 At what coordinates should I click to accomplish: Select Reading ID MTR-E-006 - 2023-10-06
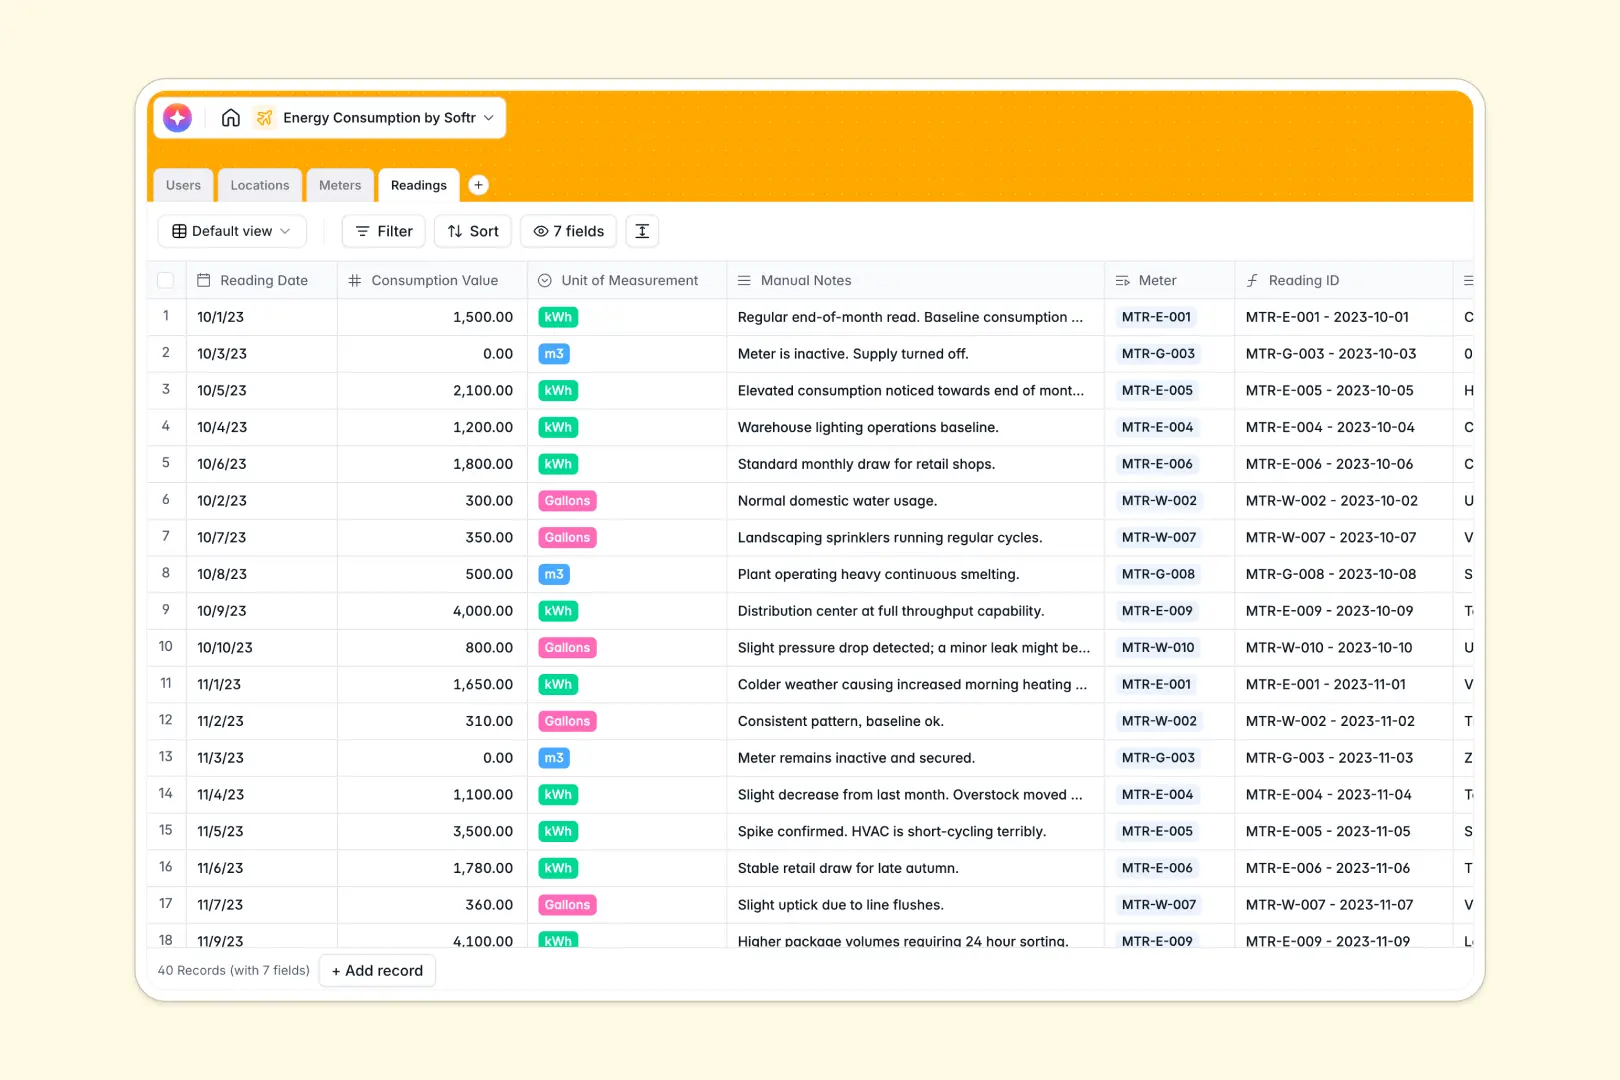(x=1343, y=464)
